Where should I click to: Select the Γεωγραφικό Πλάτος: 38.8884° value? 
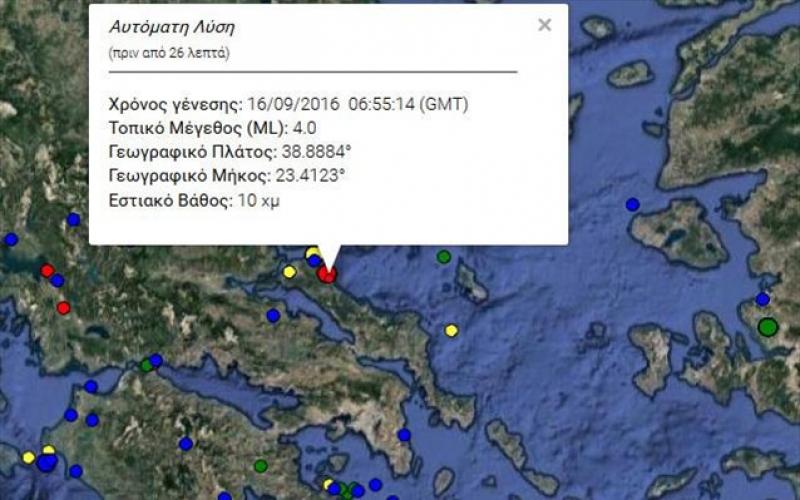click(x=230, y=152)
